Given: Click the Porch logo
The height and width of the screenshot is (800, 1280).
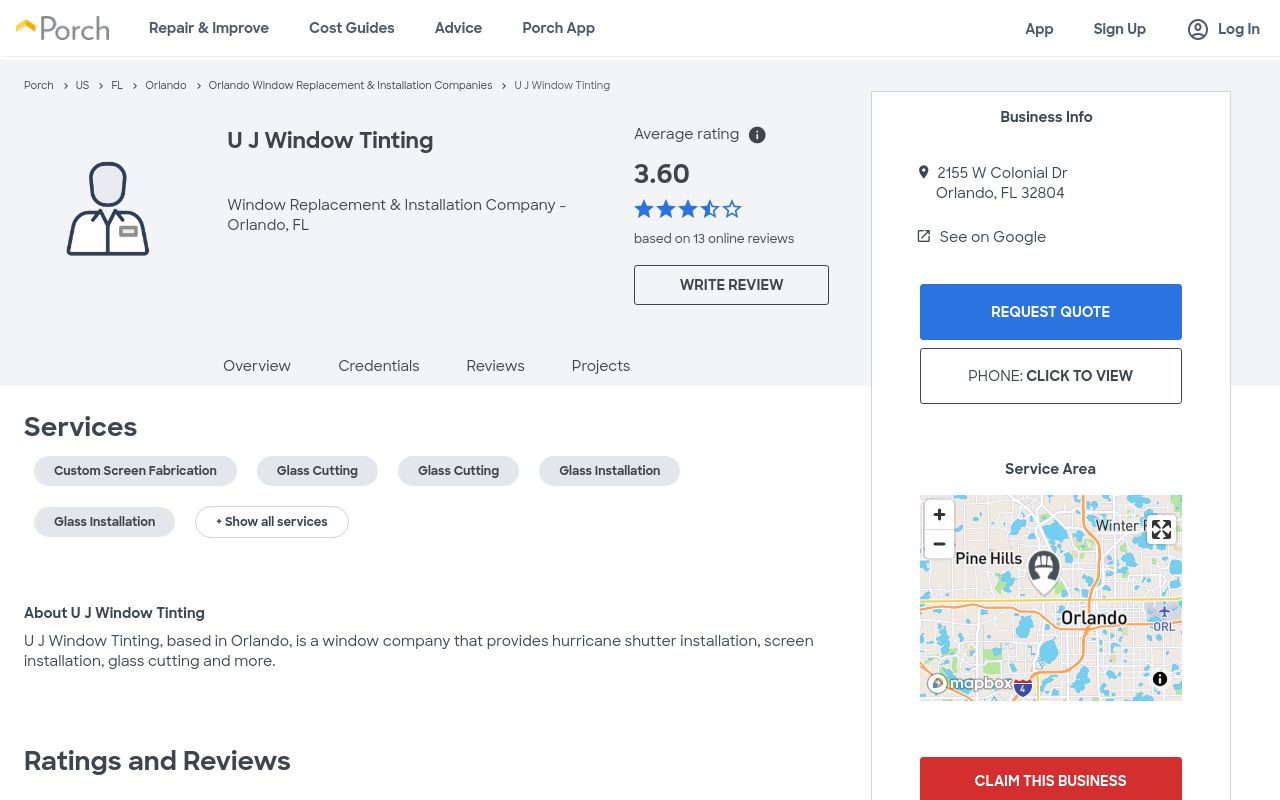Looking at the screenshot, I should point(62,28).
